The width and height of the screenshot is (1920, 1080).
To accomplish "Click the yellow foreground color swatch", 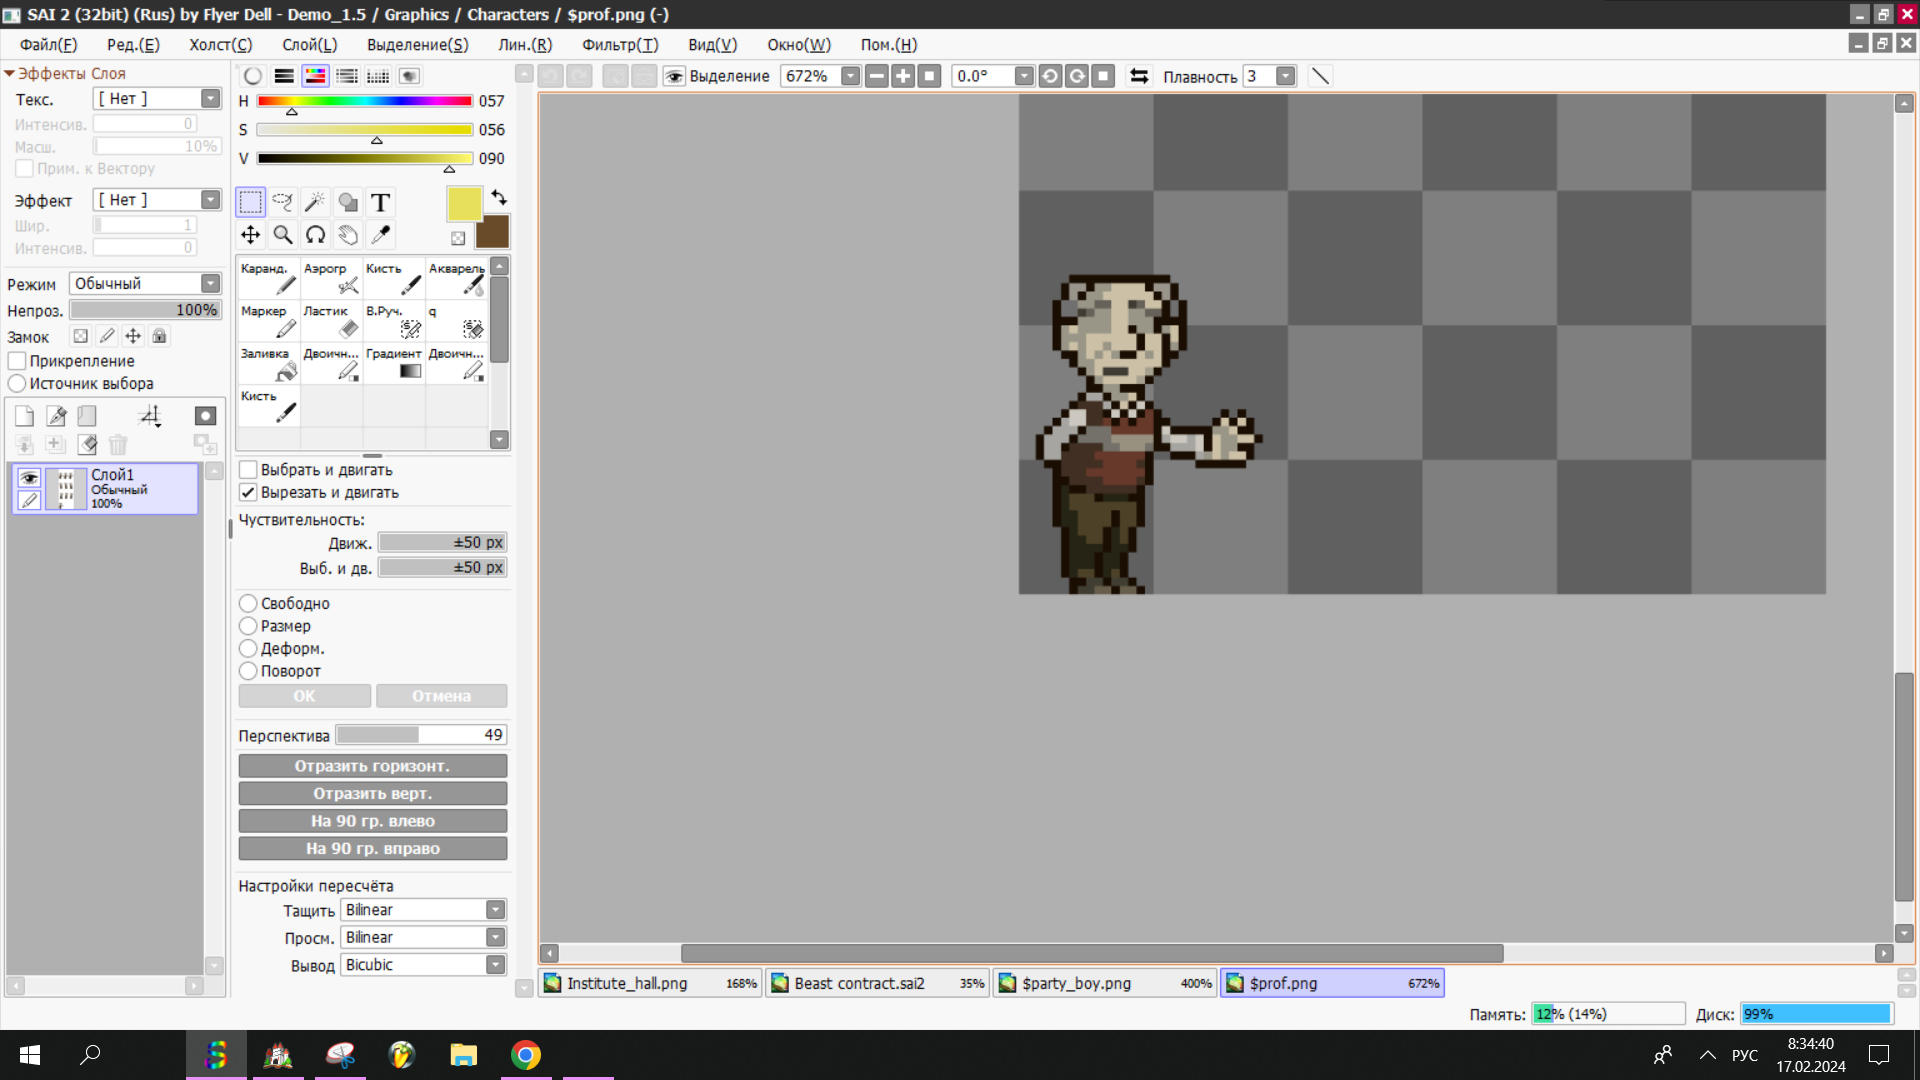I will [x=464, y=204].
